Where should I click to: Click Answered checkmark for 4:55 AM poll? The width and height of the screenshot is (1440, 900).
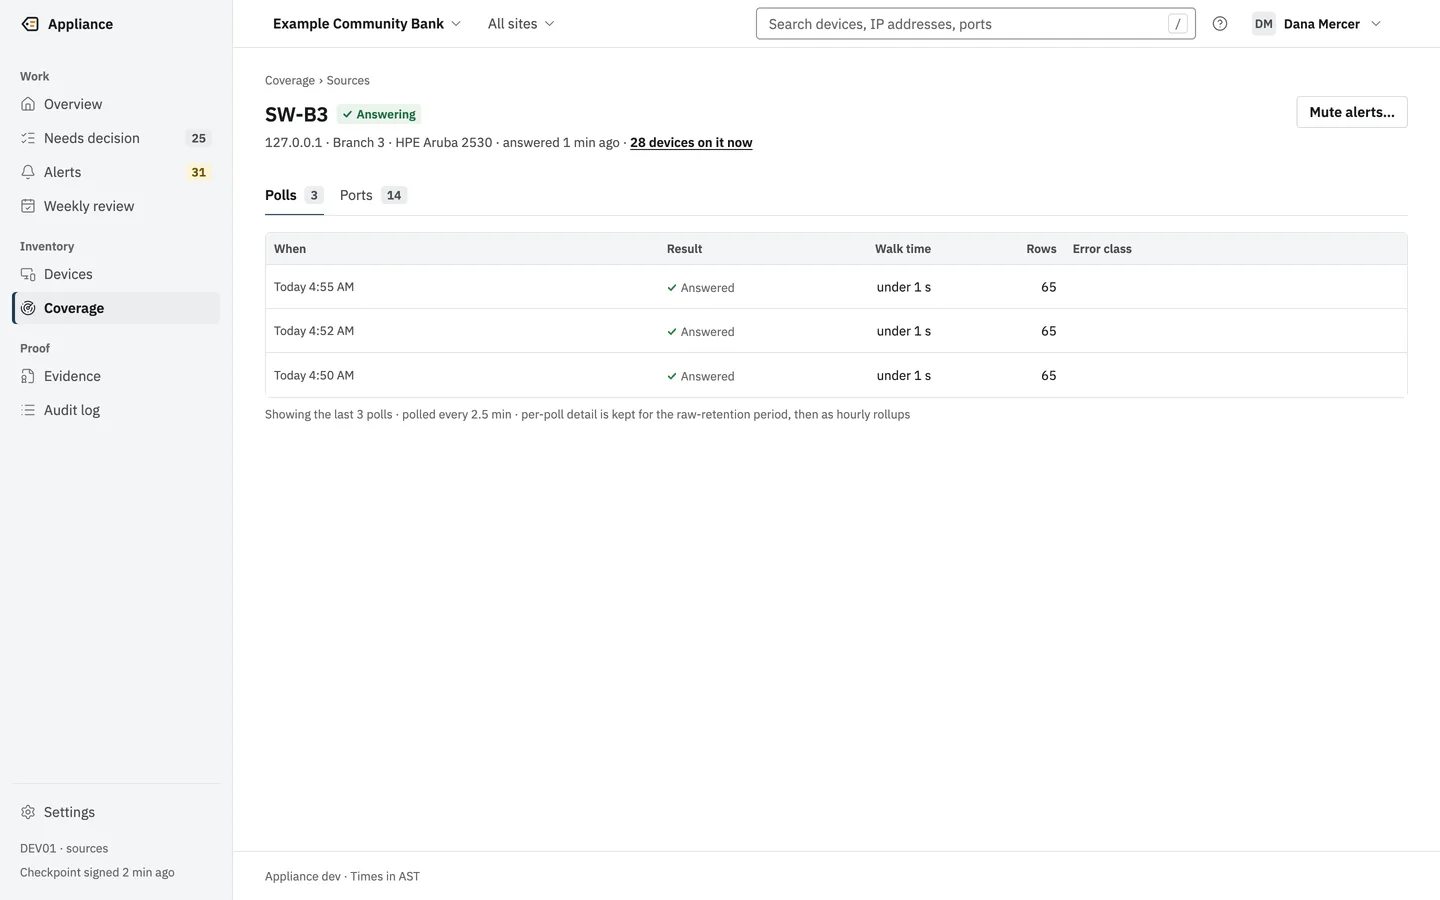click(x=672, y=288)
